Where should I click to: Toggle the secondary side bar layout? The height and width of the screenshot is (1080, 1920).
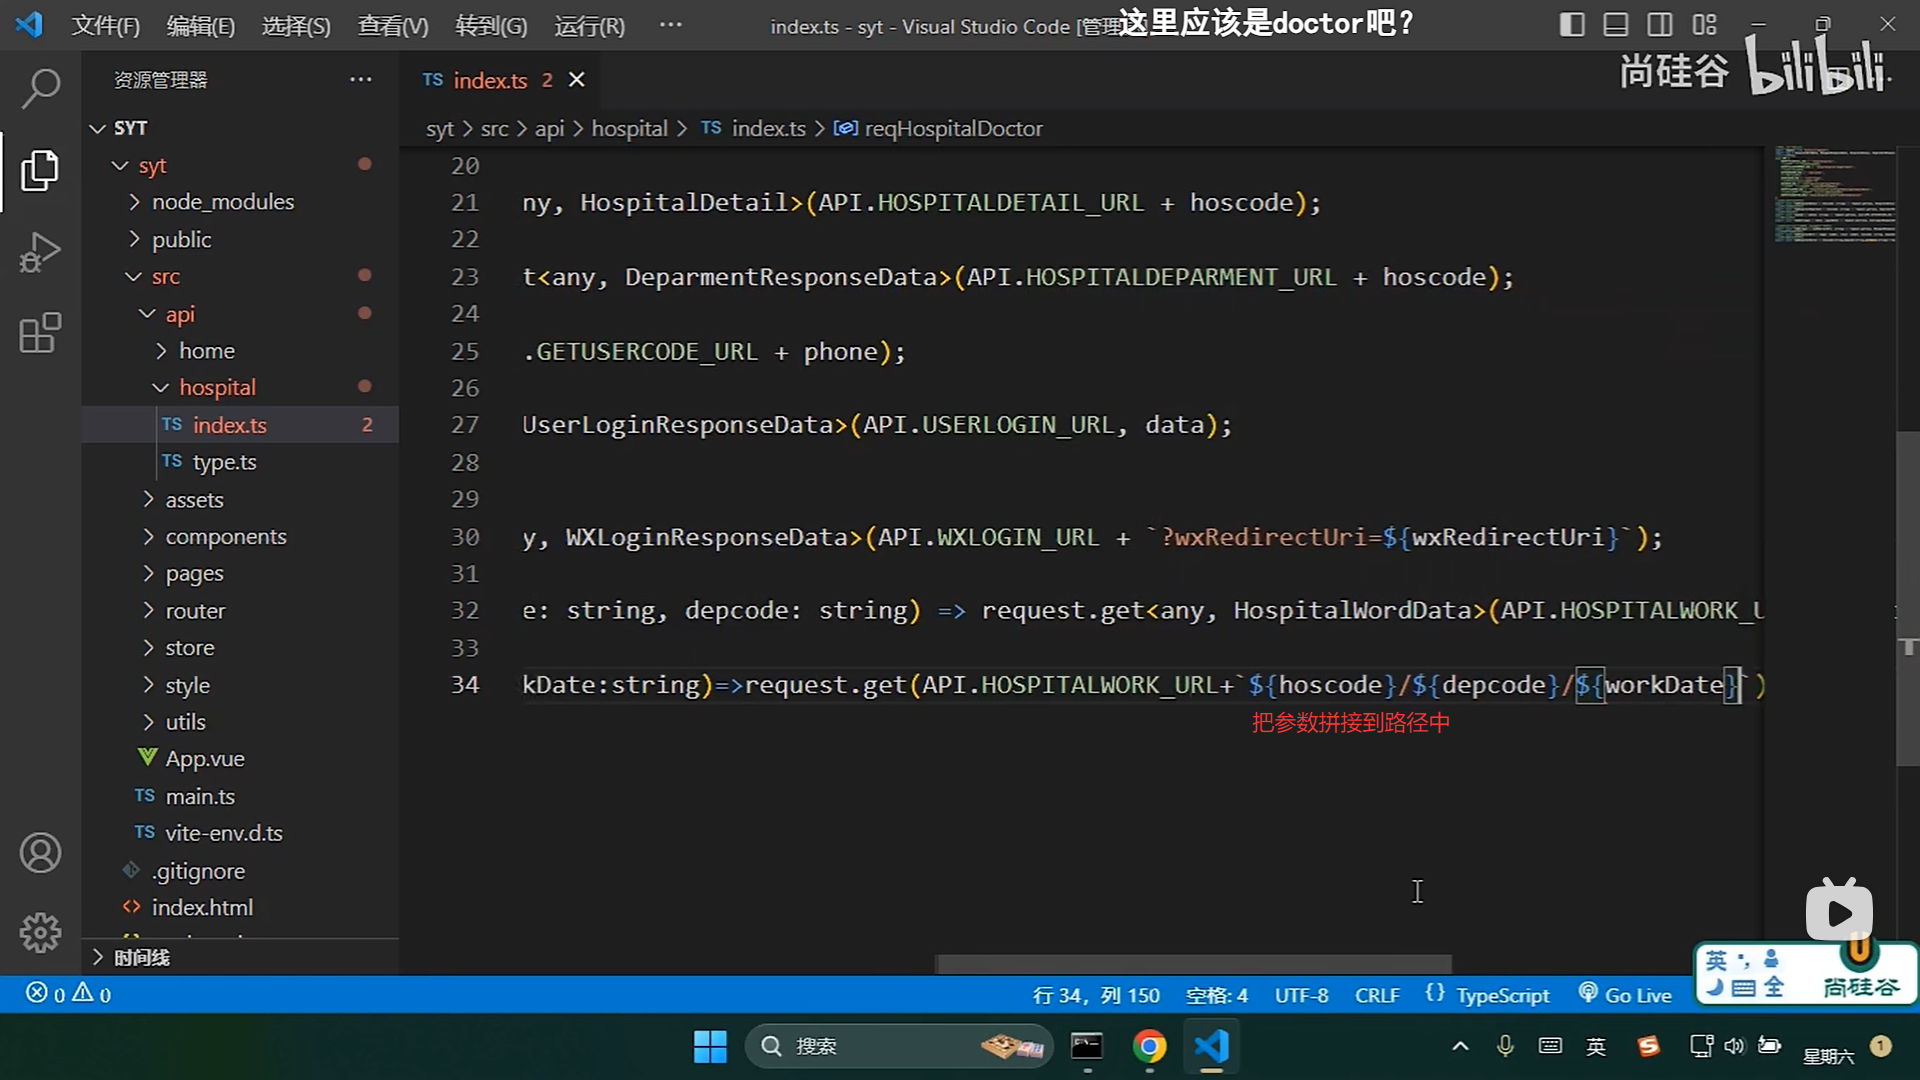click(1659, 25)
